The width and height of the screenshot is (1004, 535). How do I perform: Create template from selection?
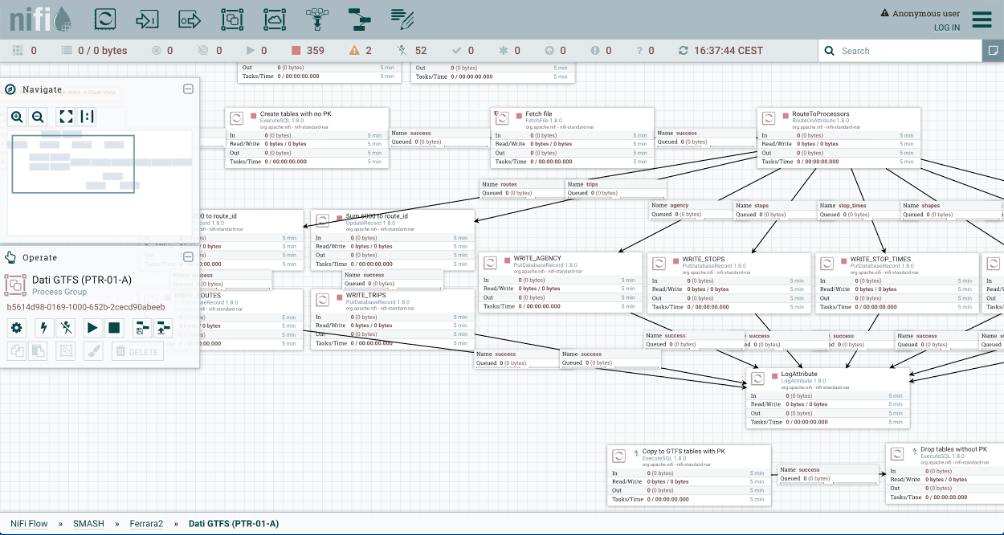click(x=142, y=328)
